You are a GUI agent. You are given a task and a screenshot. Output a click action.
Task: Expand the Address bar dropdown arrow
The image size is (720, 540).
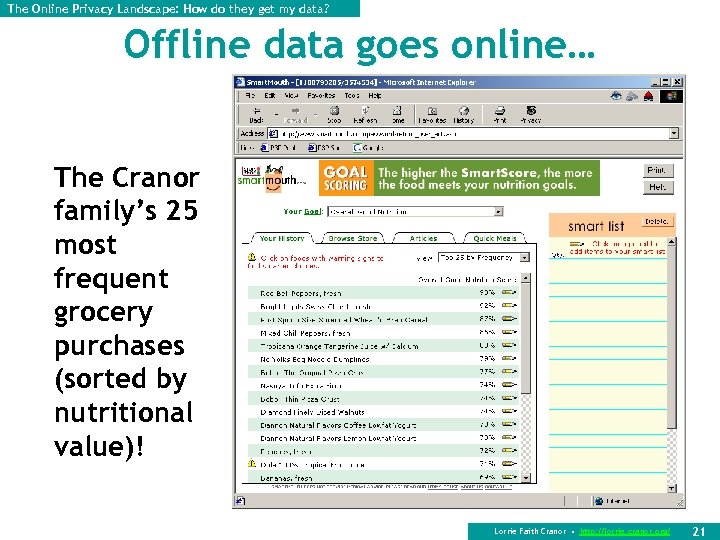[x=674, y=134]
